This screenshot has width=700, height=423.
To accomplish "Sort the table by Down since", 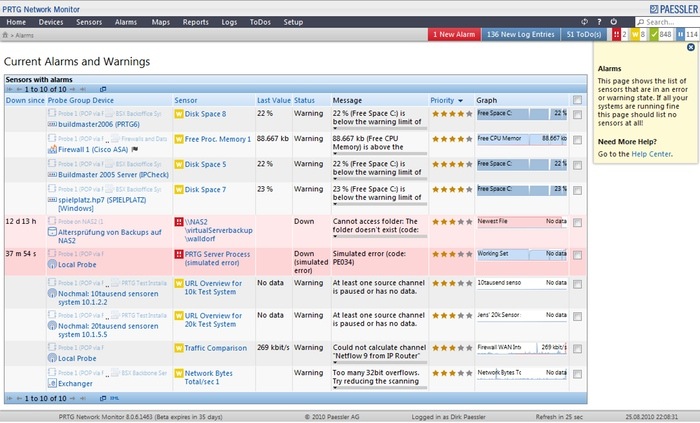I will tap(25, 100).
